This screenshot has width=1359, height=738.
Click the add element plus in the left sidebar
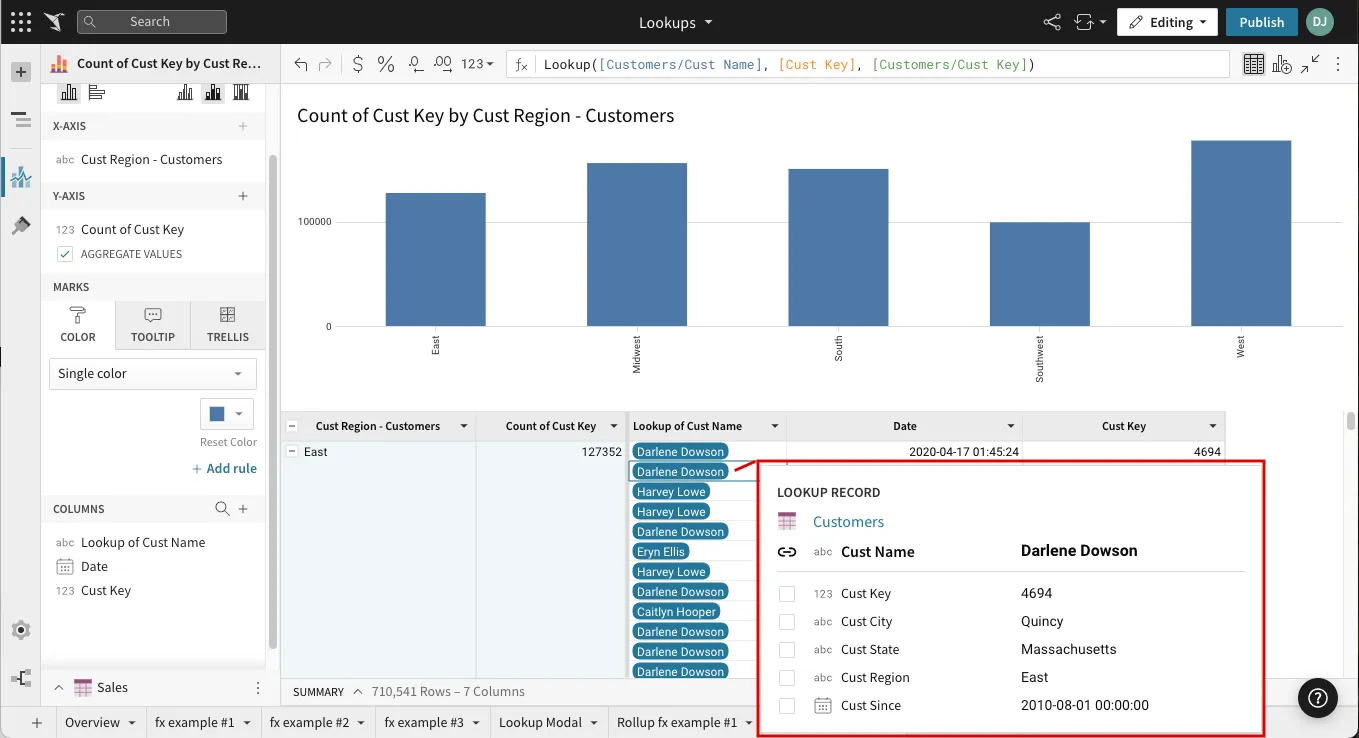coord(21,72)
